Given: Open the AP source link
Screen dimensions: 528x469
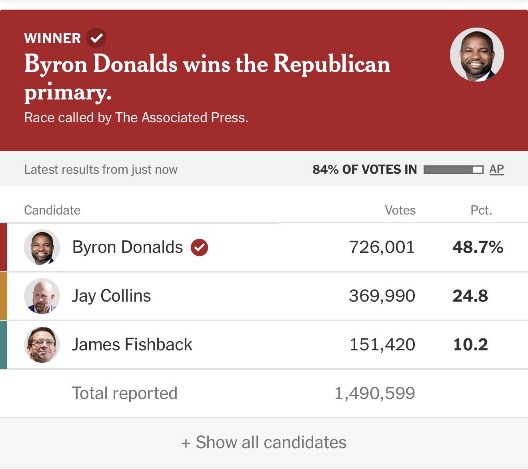Looking at the screenshot, I should tap(497, 169).
